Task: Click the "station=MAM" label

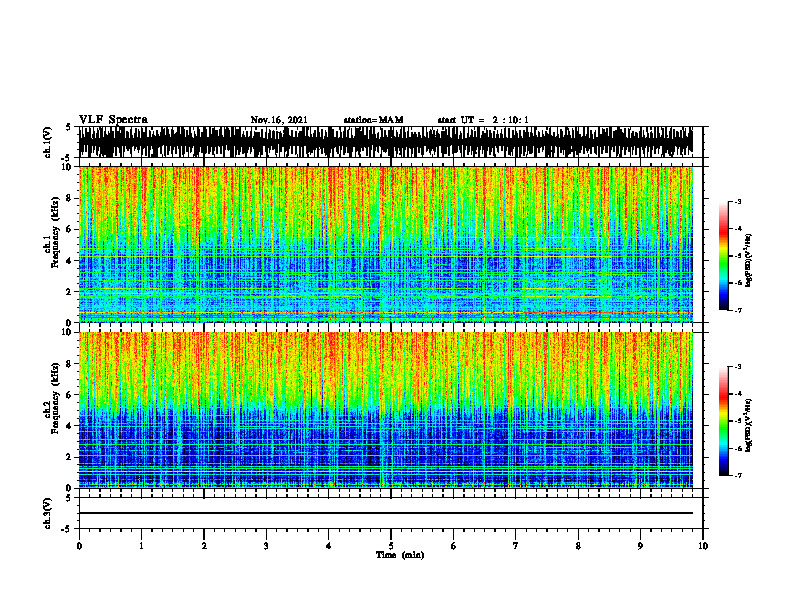Action: coord(374,120)
